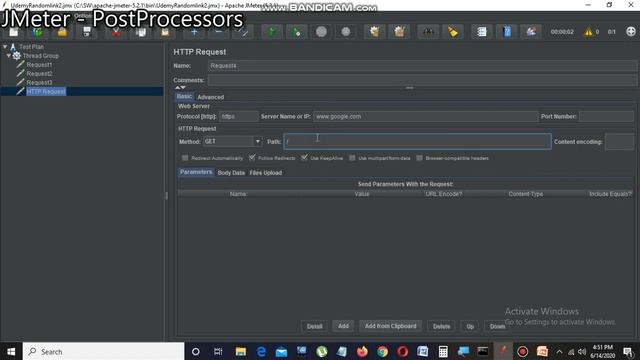The height and width of the screenshot is (360, 640).
Task: Open Calculator from the taskbar
Action: click(x=443, y=351)
